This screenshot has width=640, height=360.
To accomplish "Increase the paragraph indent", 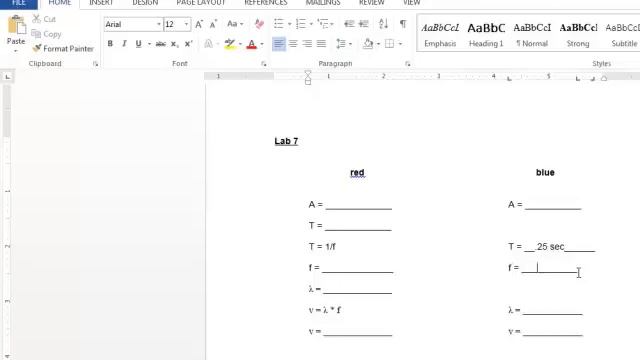I will pos(363,24).
